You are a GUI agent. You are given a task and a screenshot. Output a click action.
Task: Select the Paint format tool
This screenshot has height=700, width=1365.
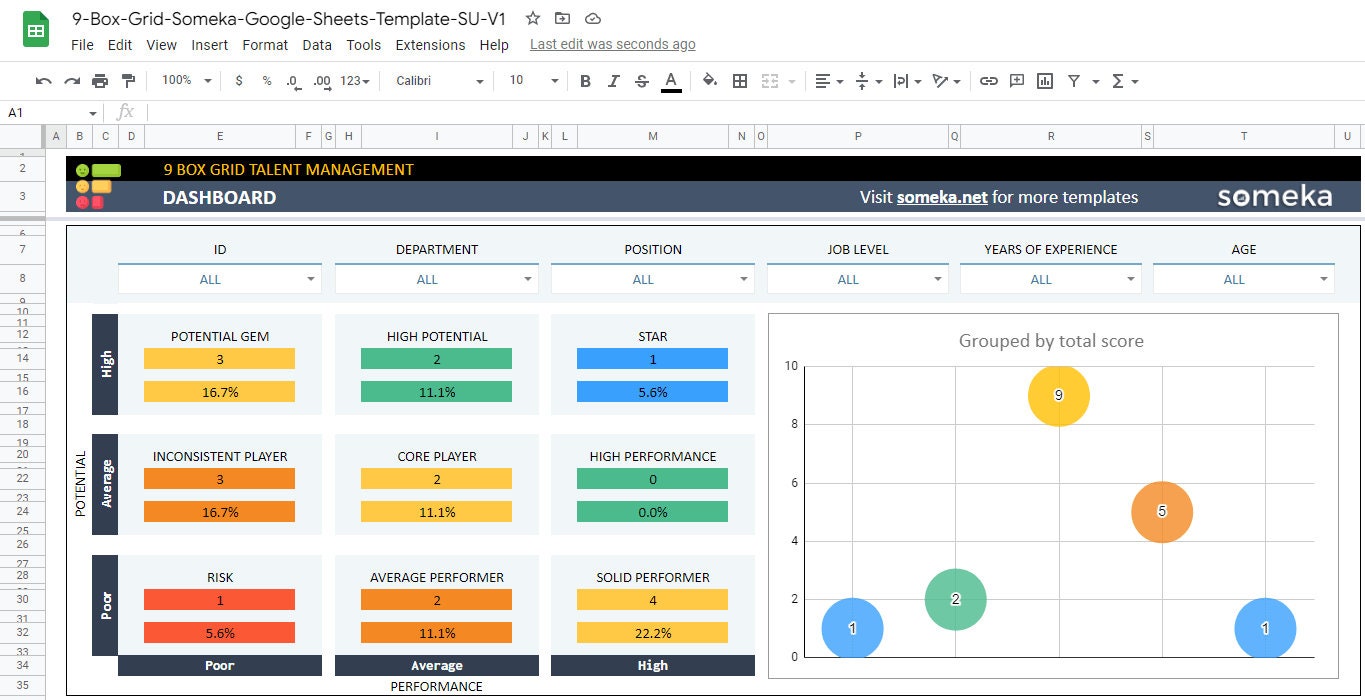pyautogui.click(x=127, y=80)
